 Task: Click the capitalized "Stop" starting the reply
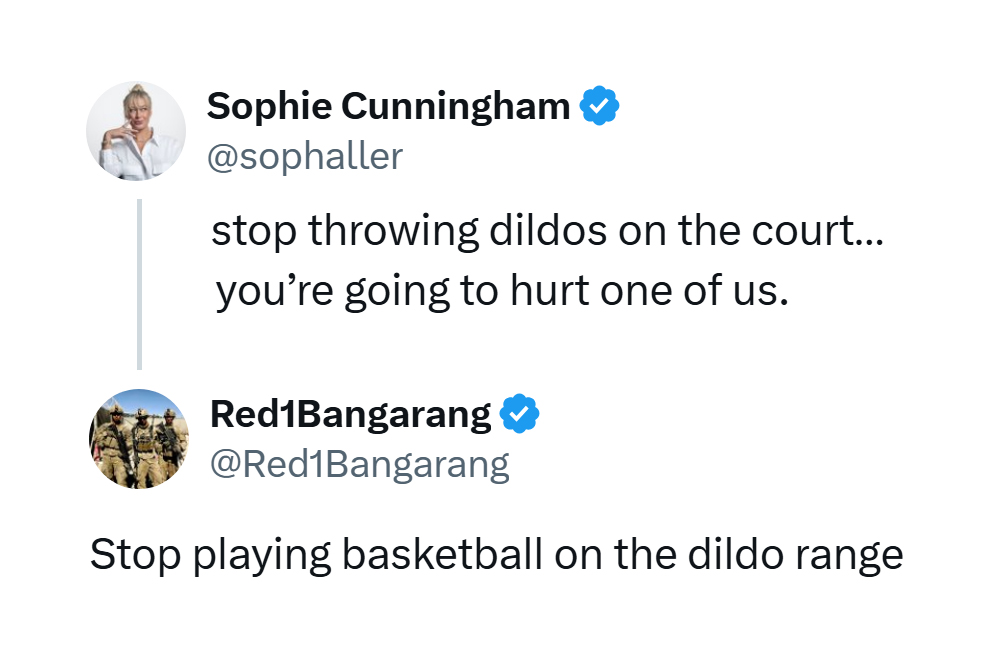135,556
